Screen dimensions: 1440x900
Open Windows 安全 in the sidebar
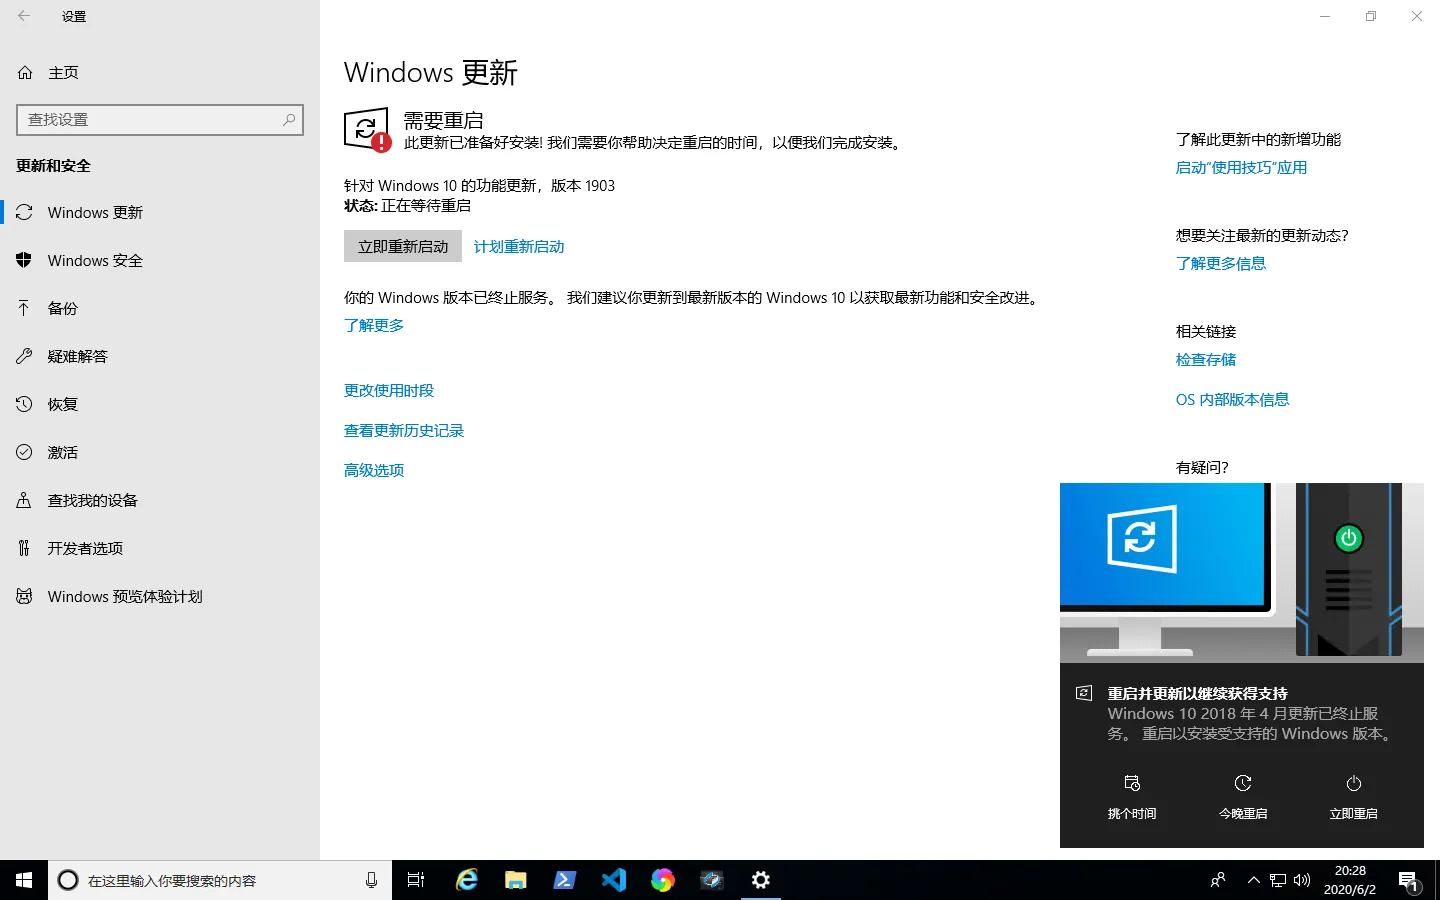160,260
